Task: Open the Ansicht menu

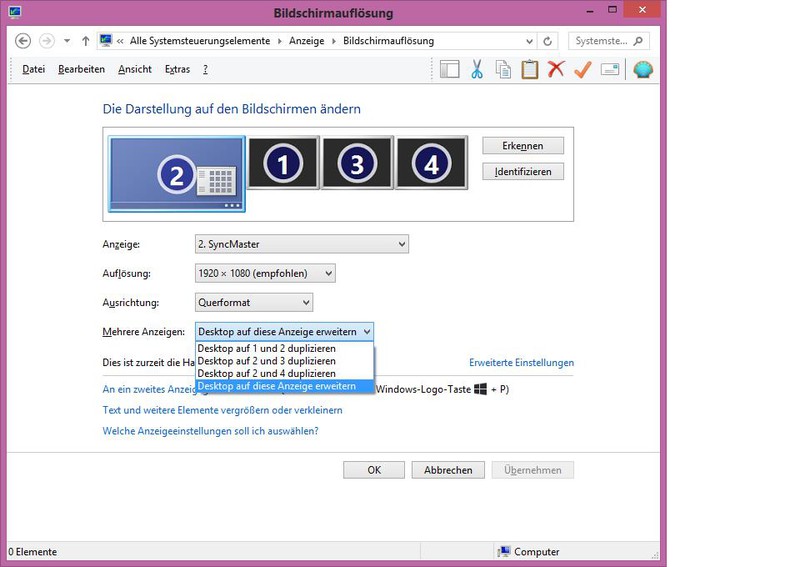Action: [x=134, y=69]
